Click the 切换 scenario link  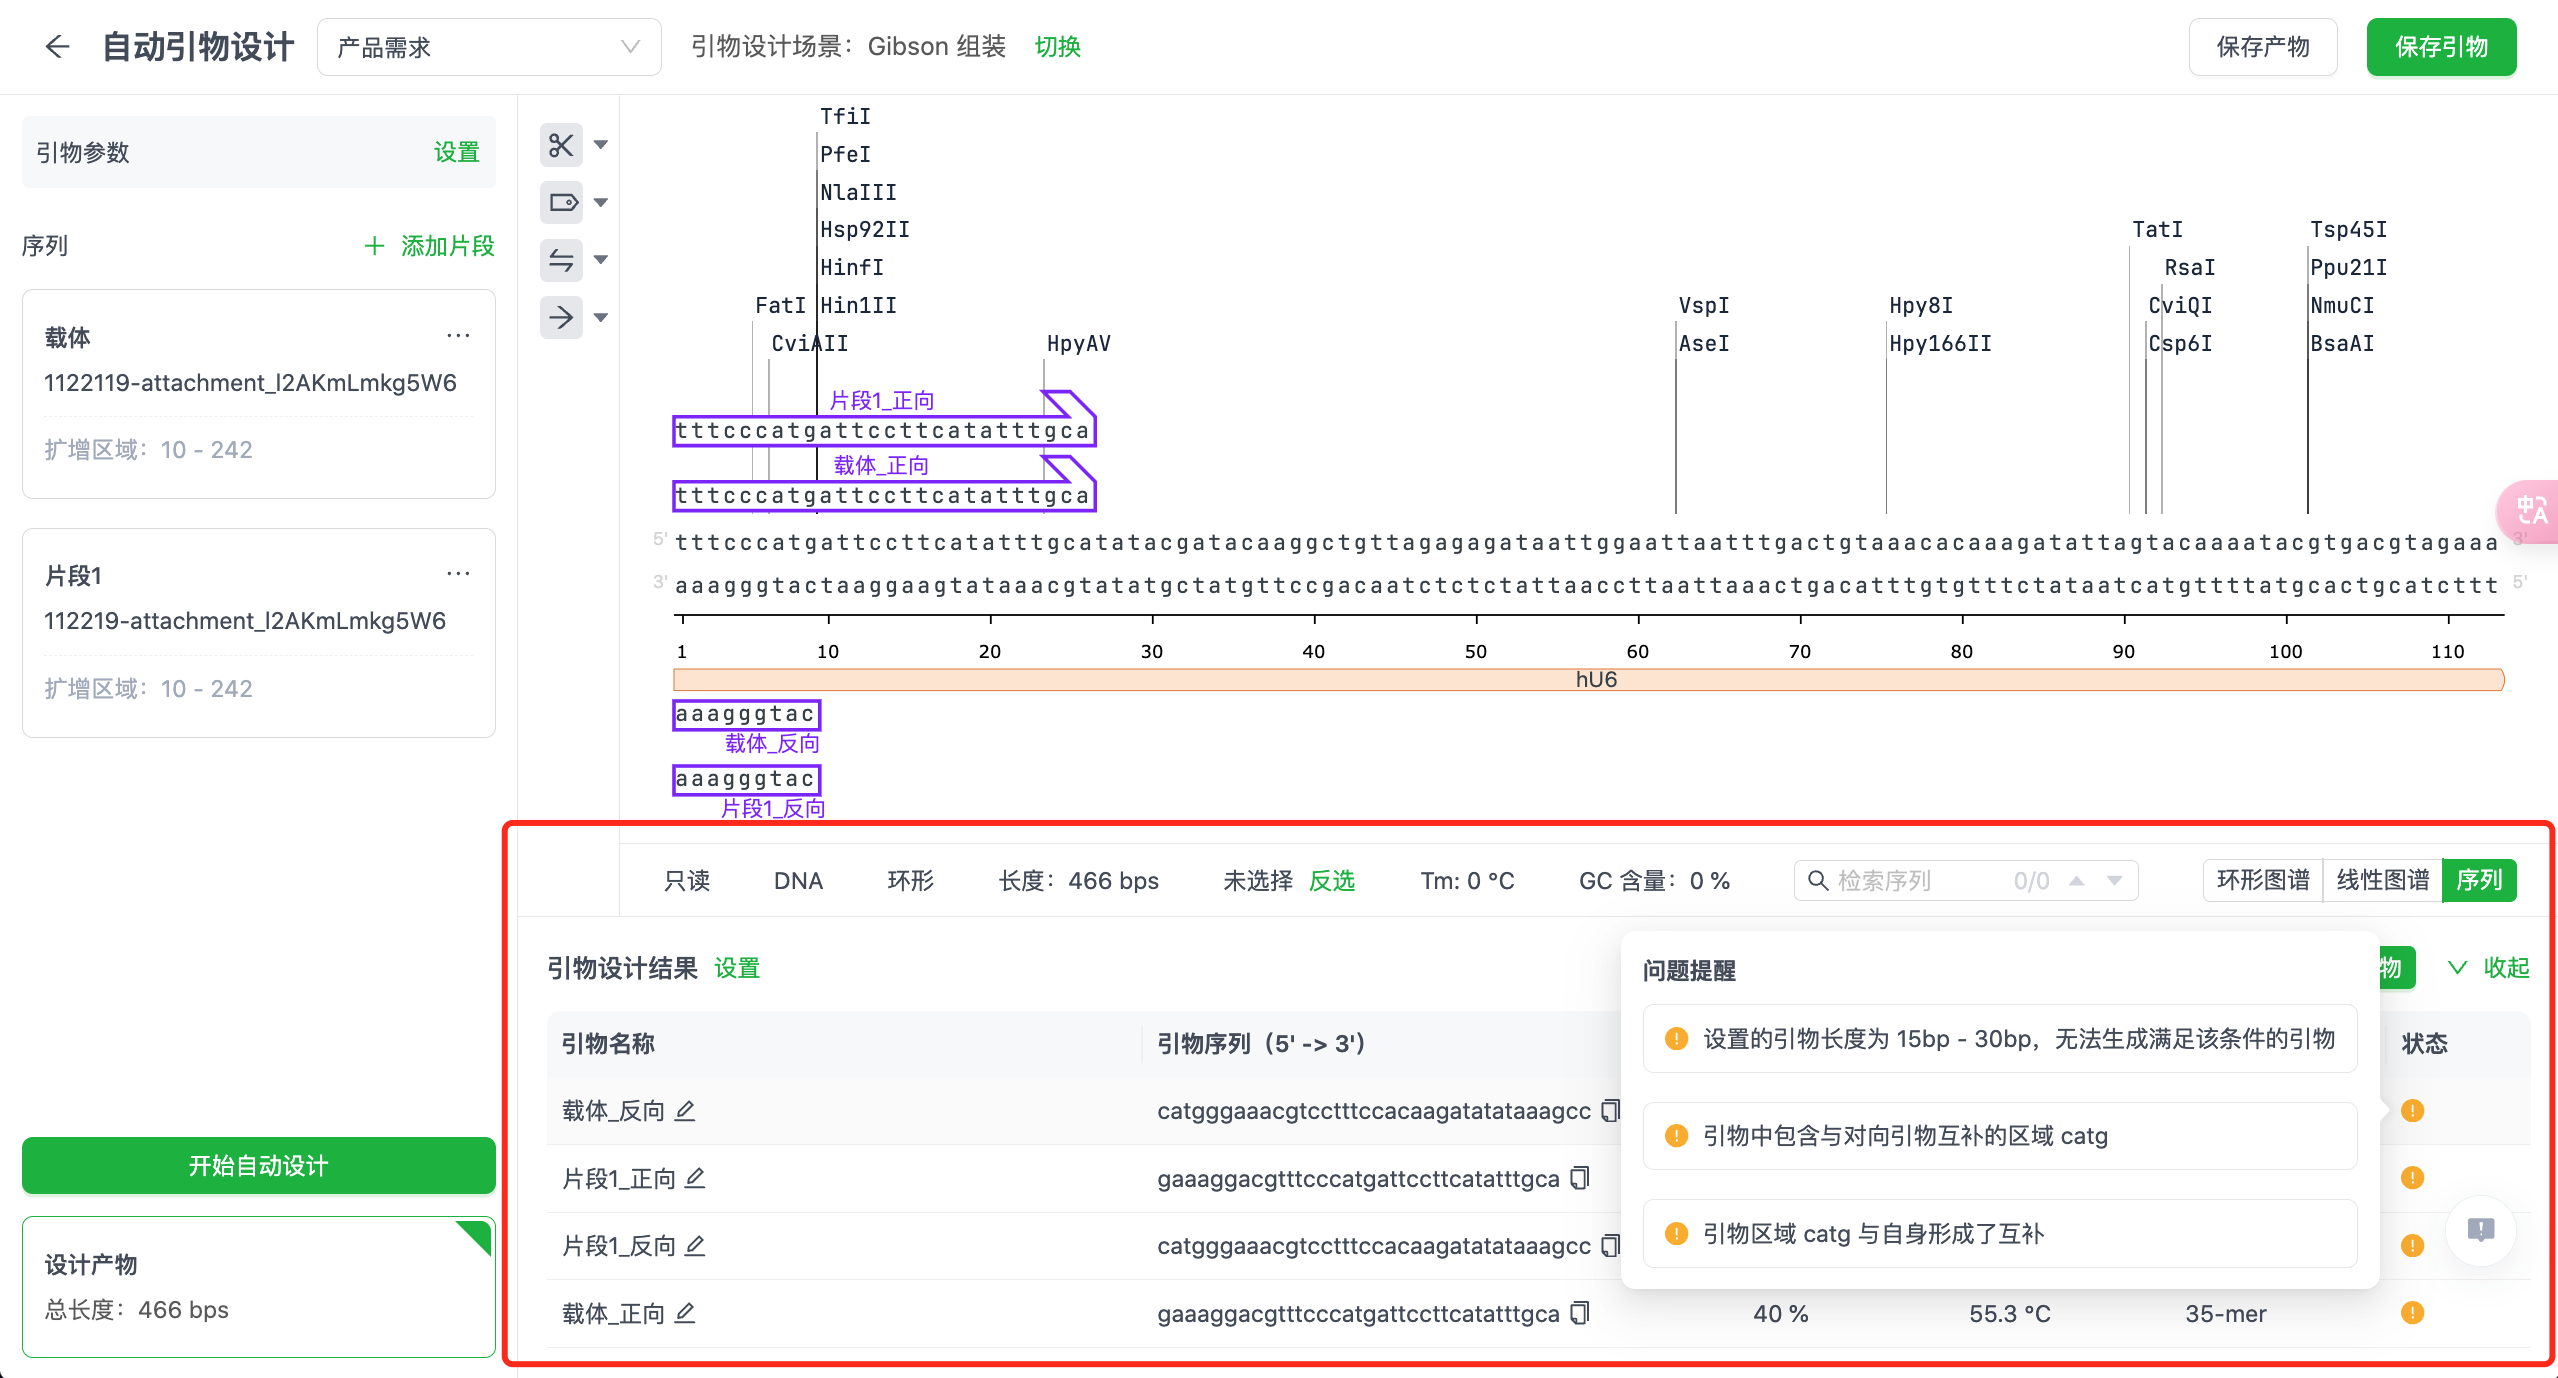click(1057, 47)
